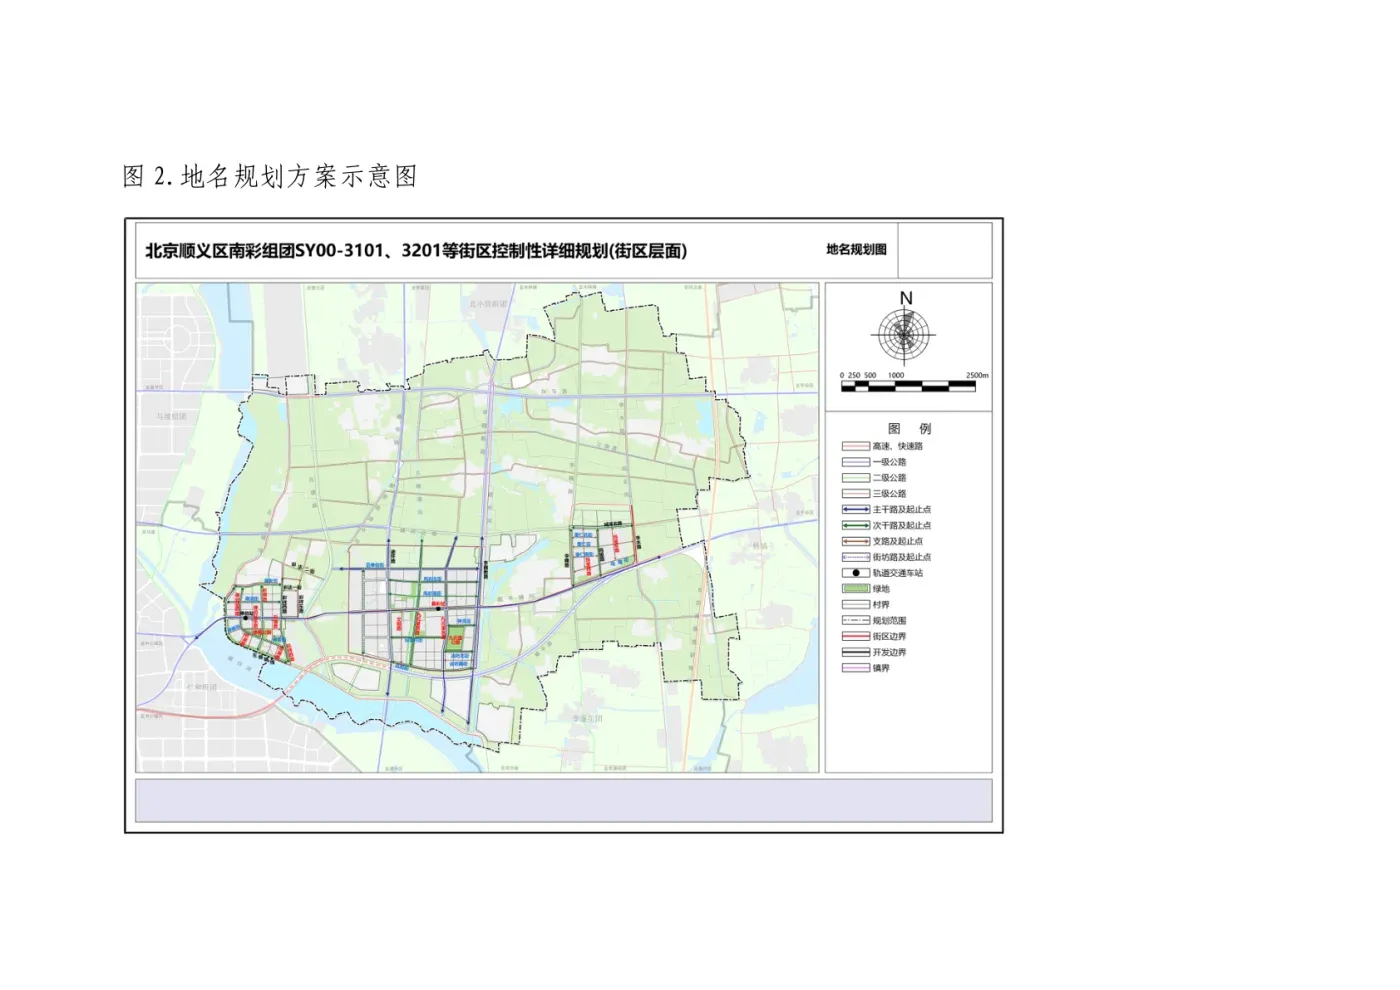
Task: Click the 镇界 pink line legend symbol
Action: pos(856,668)
